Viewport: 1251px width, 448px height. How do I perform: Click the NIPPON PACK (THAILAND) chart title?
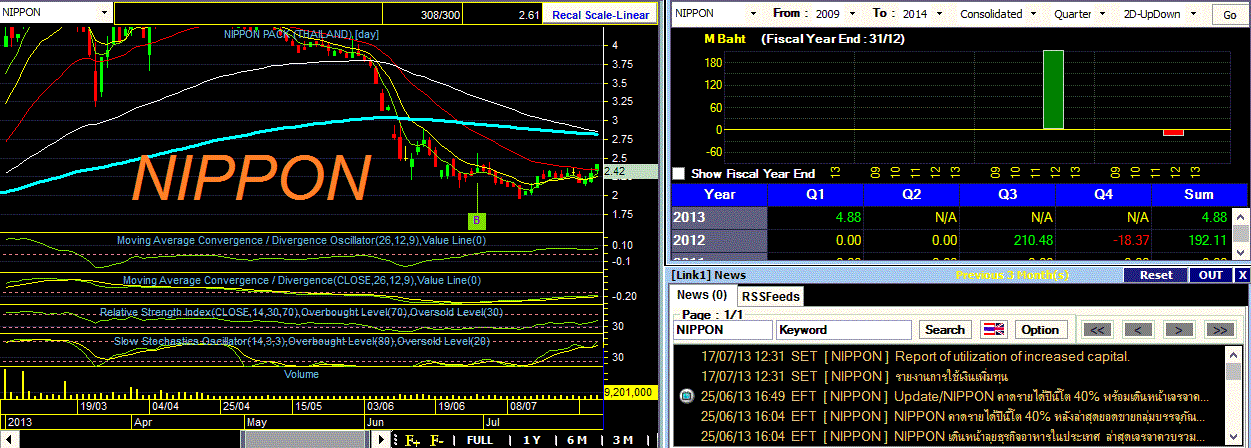pos(300,34)
